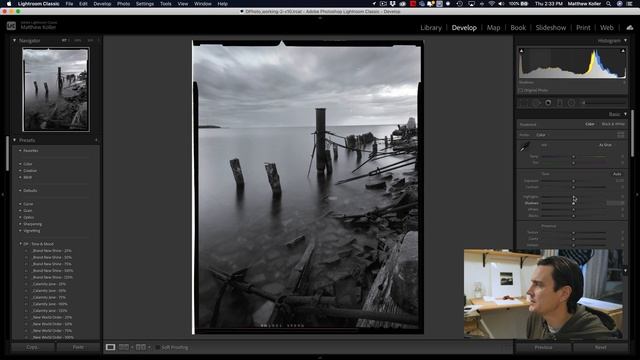Click the Previous button
640x360 pixels.
point(543,347)
